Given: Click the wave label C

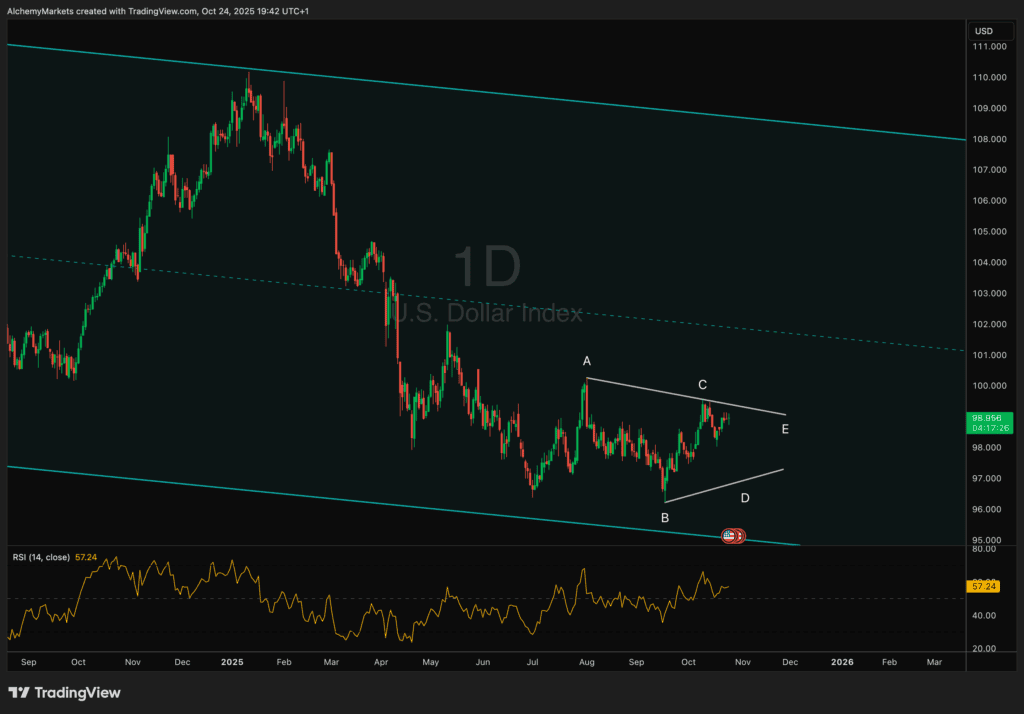Looking at the screenshot, I should pyautogui.click(x=703, y=385).
